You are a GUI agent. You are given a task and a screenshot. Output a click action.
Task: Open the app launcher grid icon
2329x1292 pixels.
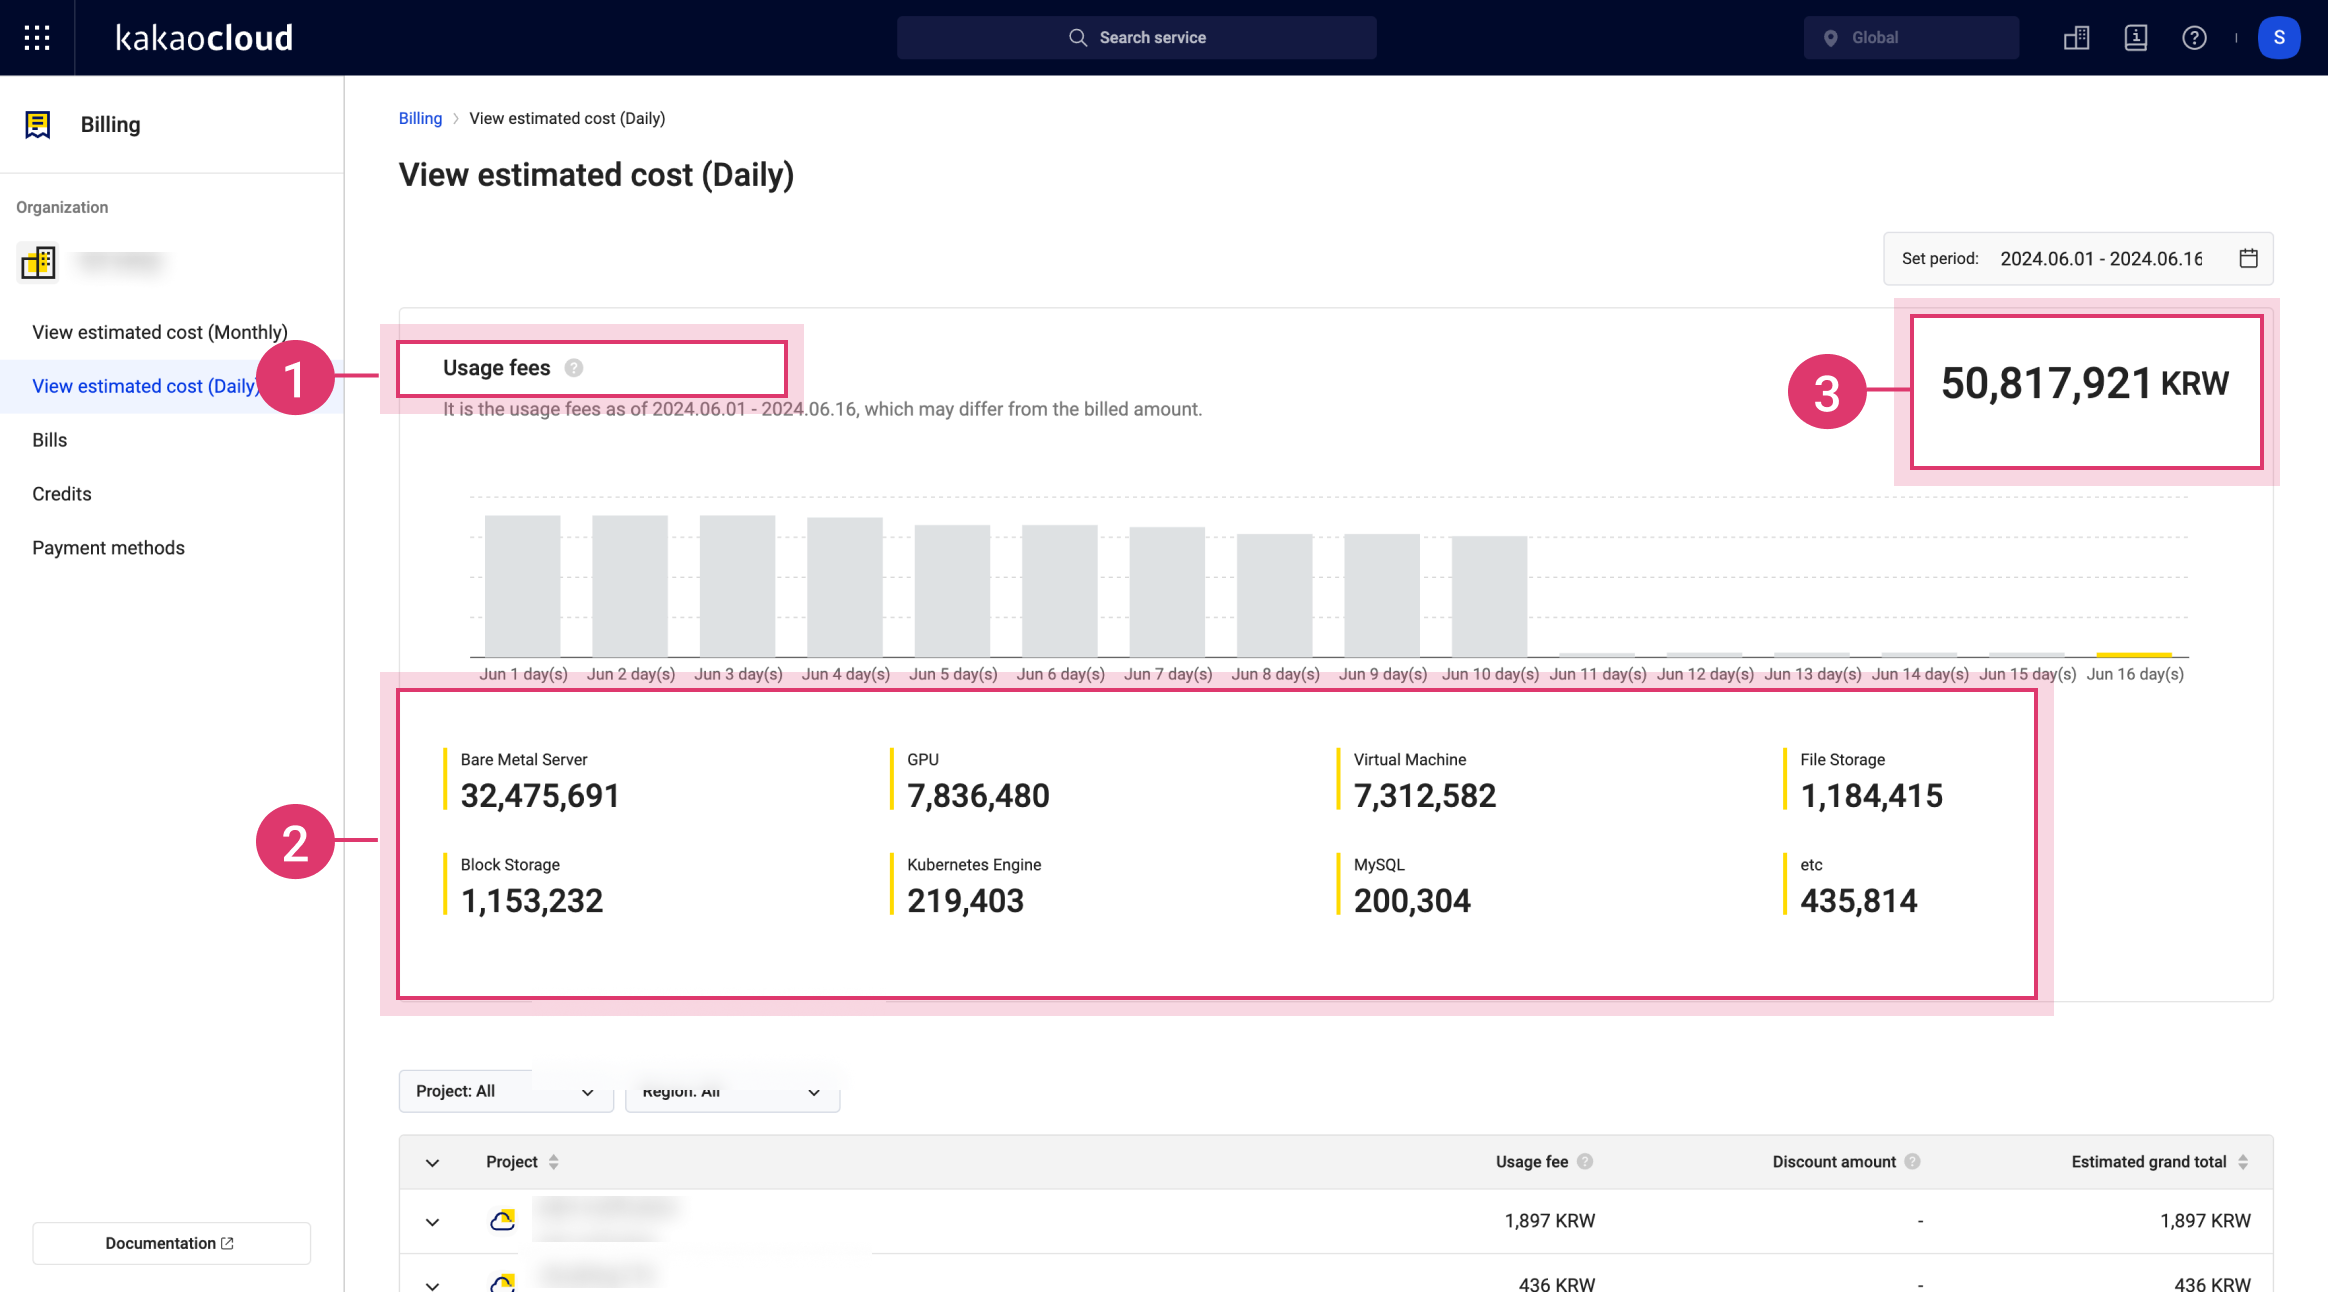37,38
